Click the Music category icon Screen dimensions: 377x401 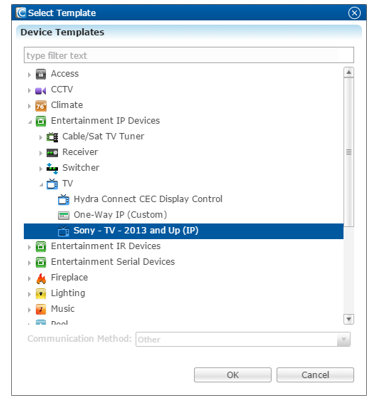tap(41, 309)
